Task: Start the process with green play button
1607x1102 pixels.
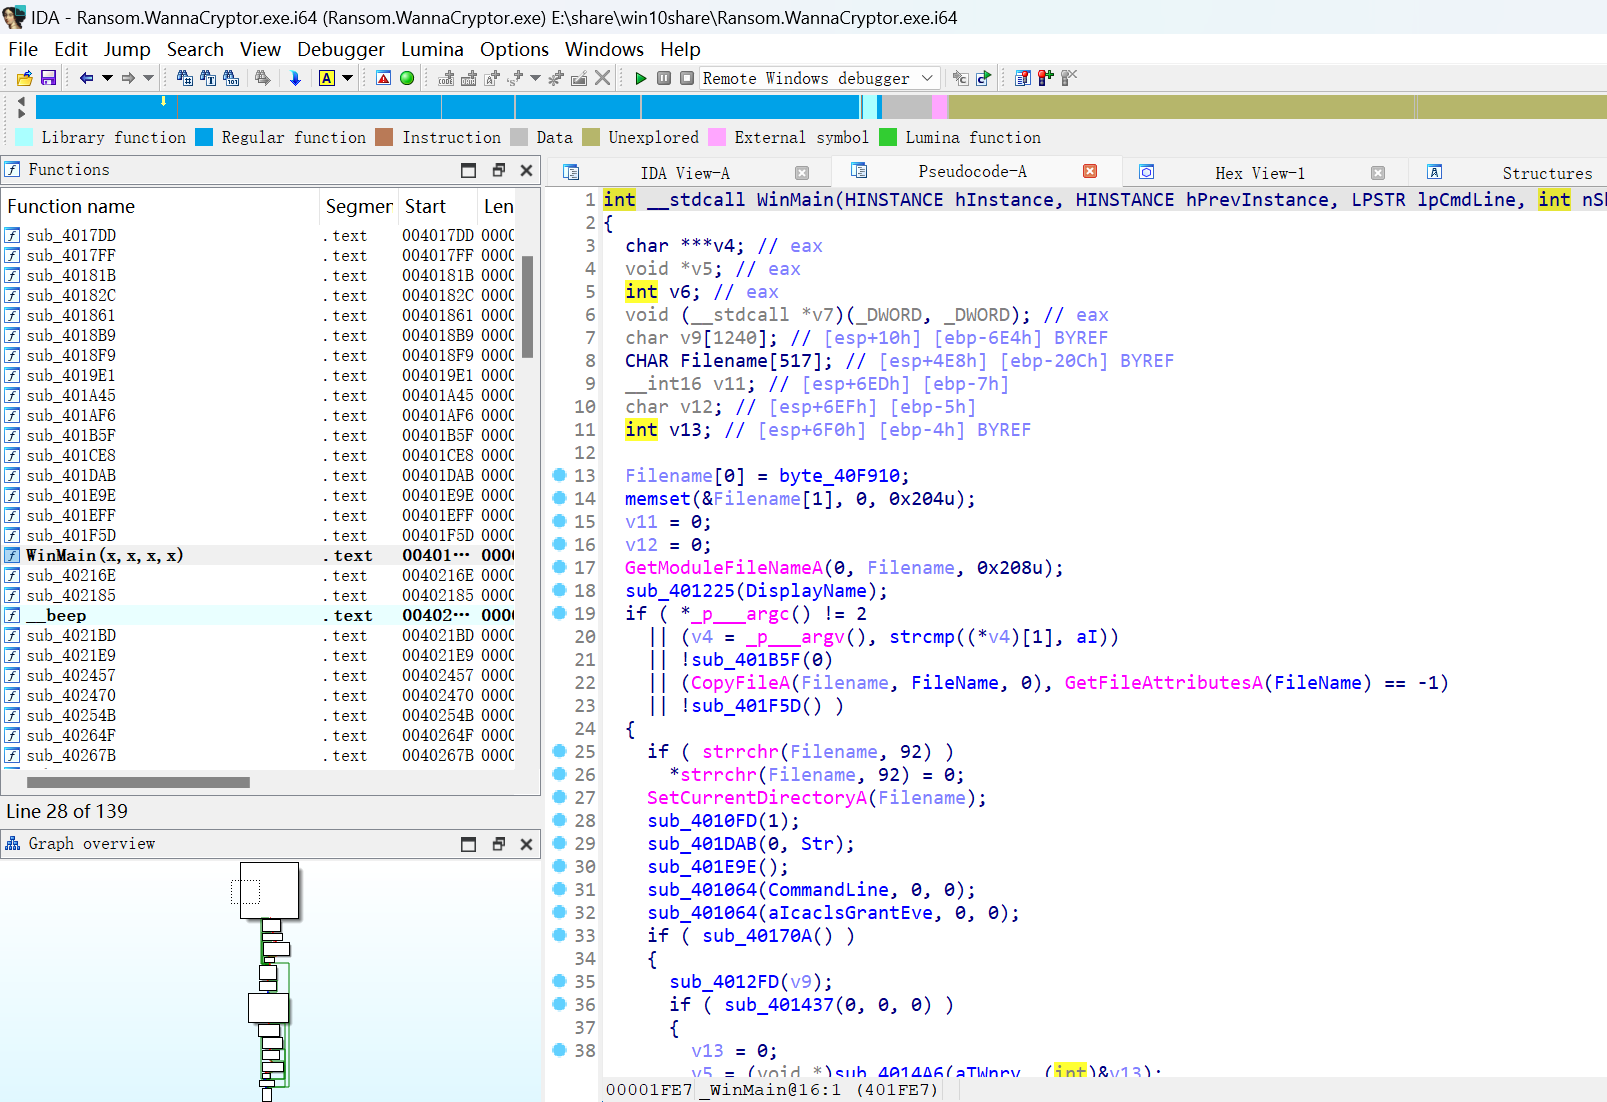Action: (641, 78)
